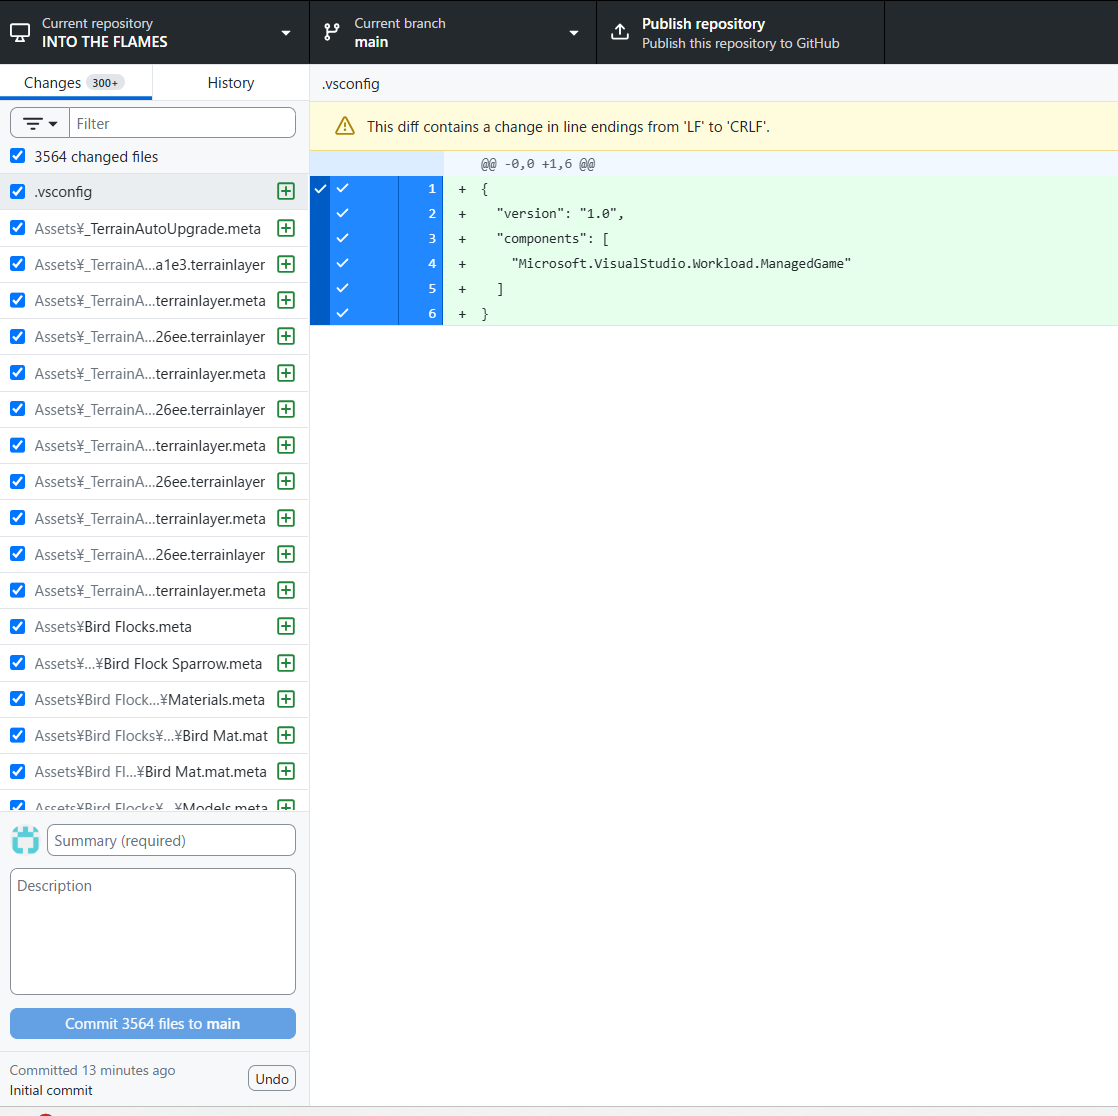This screenshot has width=1118, height=1116.
Task: Click the added icon for Assets¥Bird Flocks.meta
Action: (286, 626)
